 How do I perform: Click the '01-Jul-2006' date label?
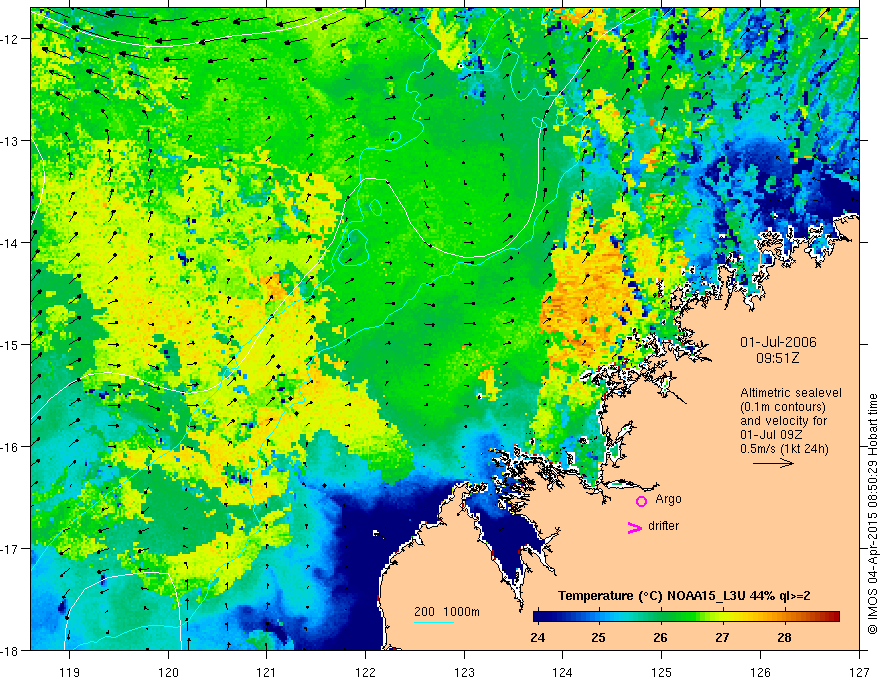(778, 342)
